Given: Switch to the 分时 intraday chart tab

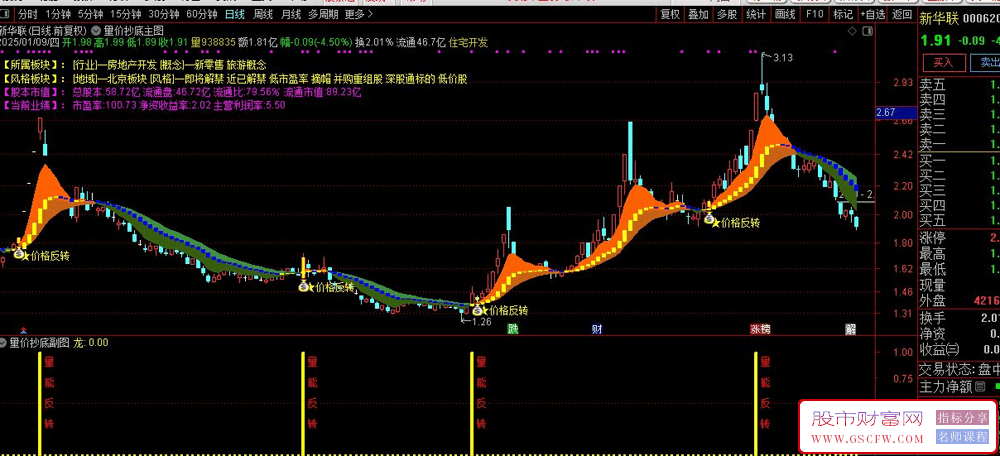Looking at the screenshot, I should (x=27, y=14).
